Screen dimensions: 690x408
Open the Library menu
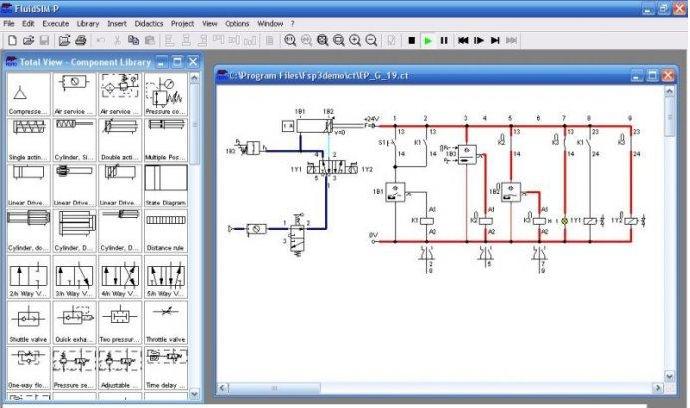click(88, 22)
